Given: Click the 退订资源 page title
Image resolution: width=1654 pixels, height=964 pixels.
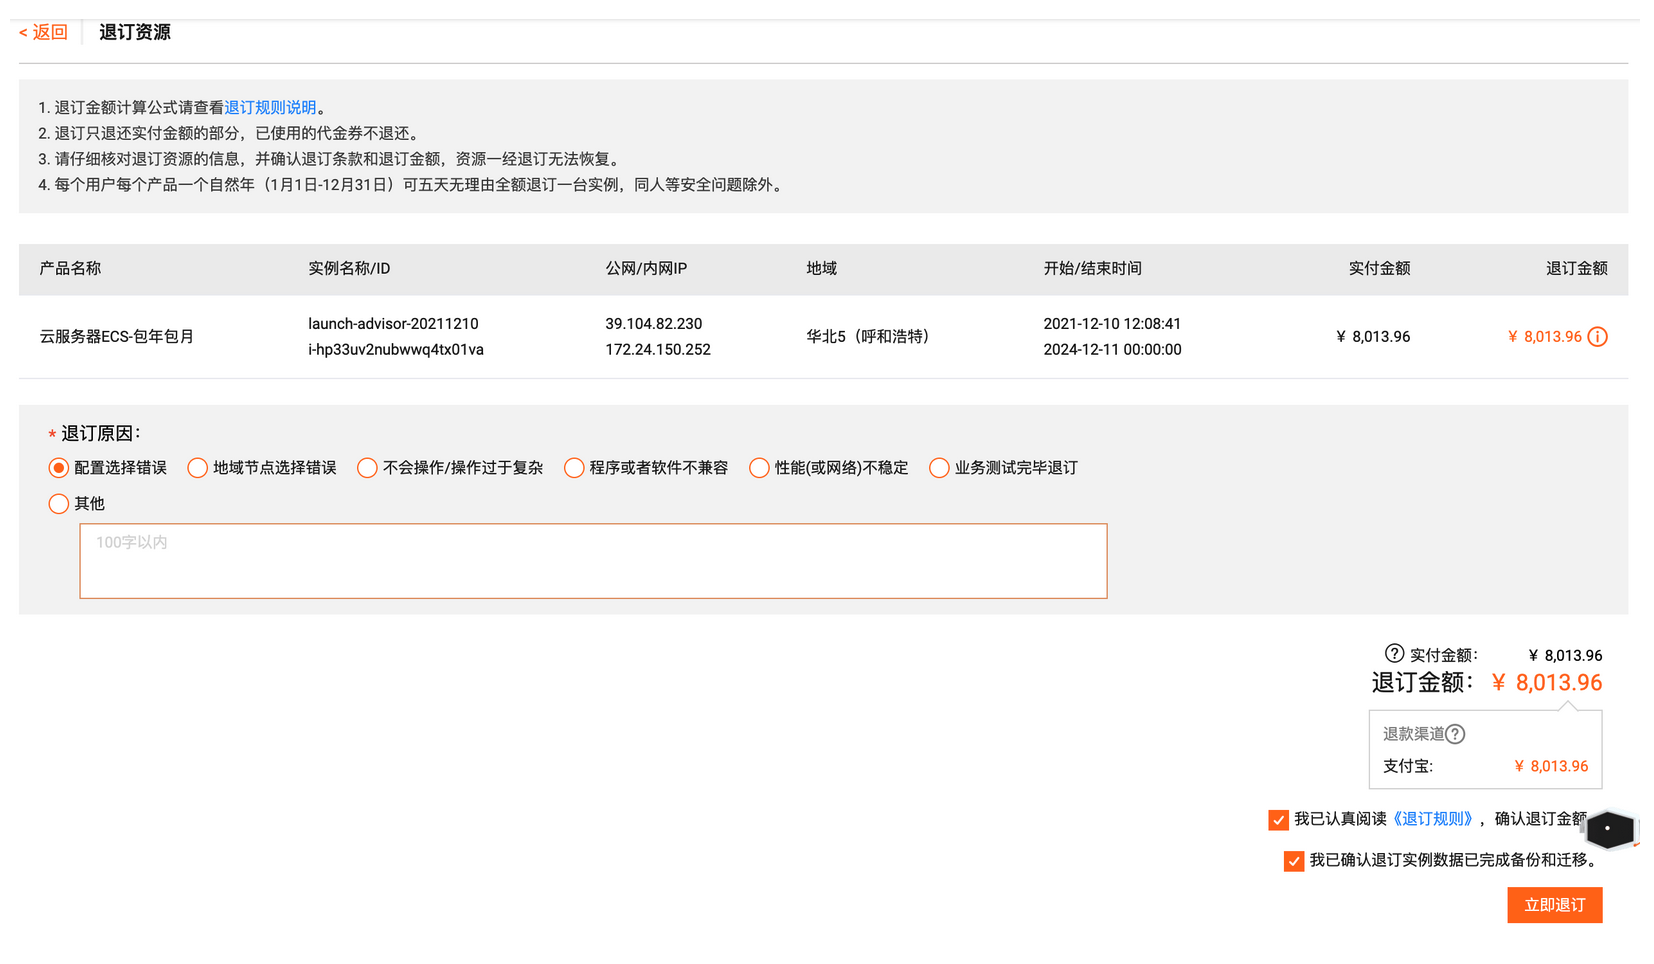Looking at the screenshot, I should click(134, 32).
